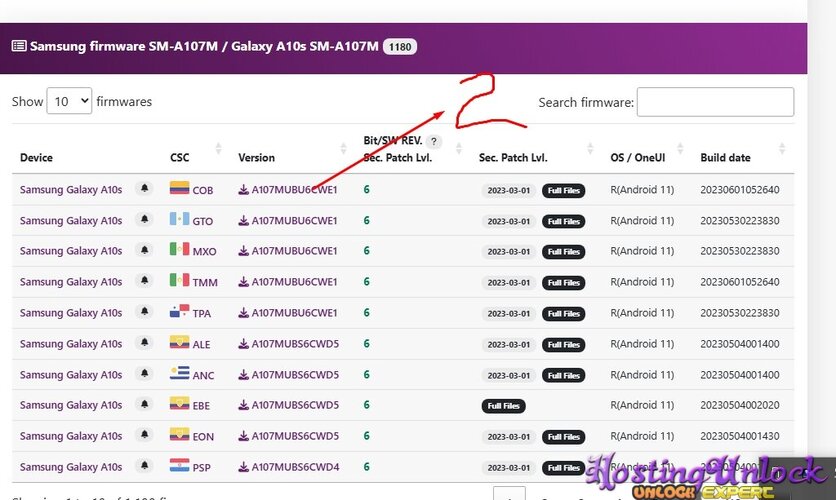Click the Colombia flag next to COB

tap(180, 188)
